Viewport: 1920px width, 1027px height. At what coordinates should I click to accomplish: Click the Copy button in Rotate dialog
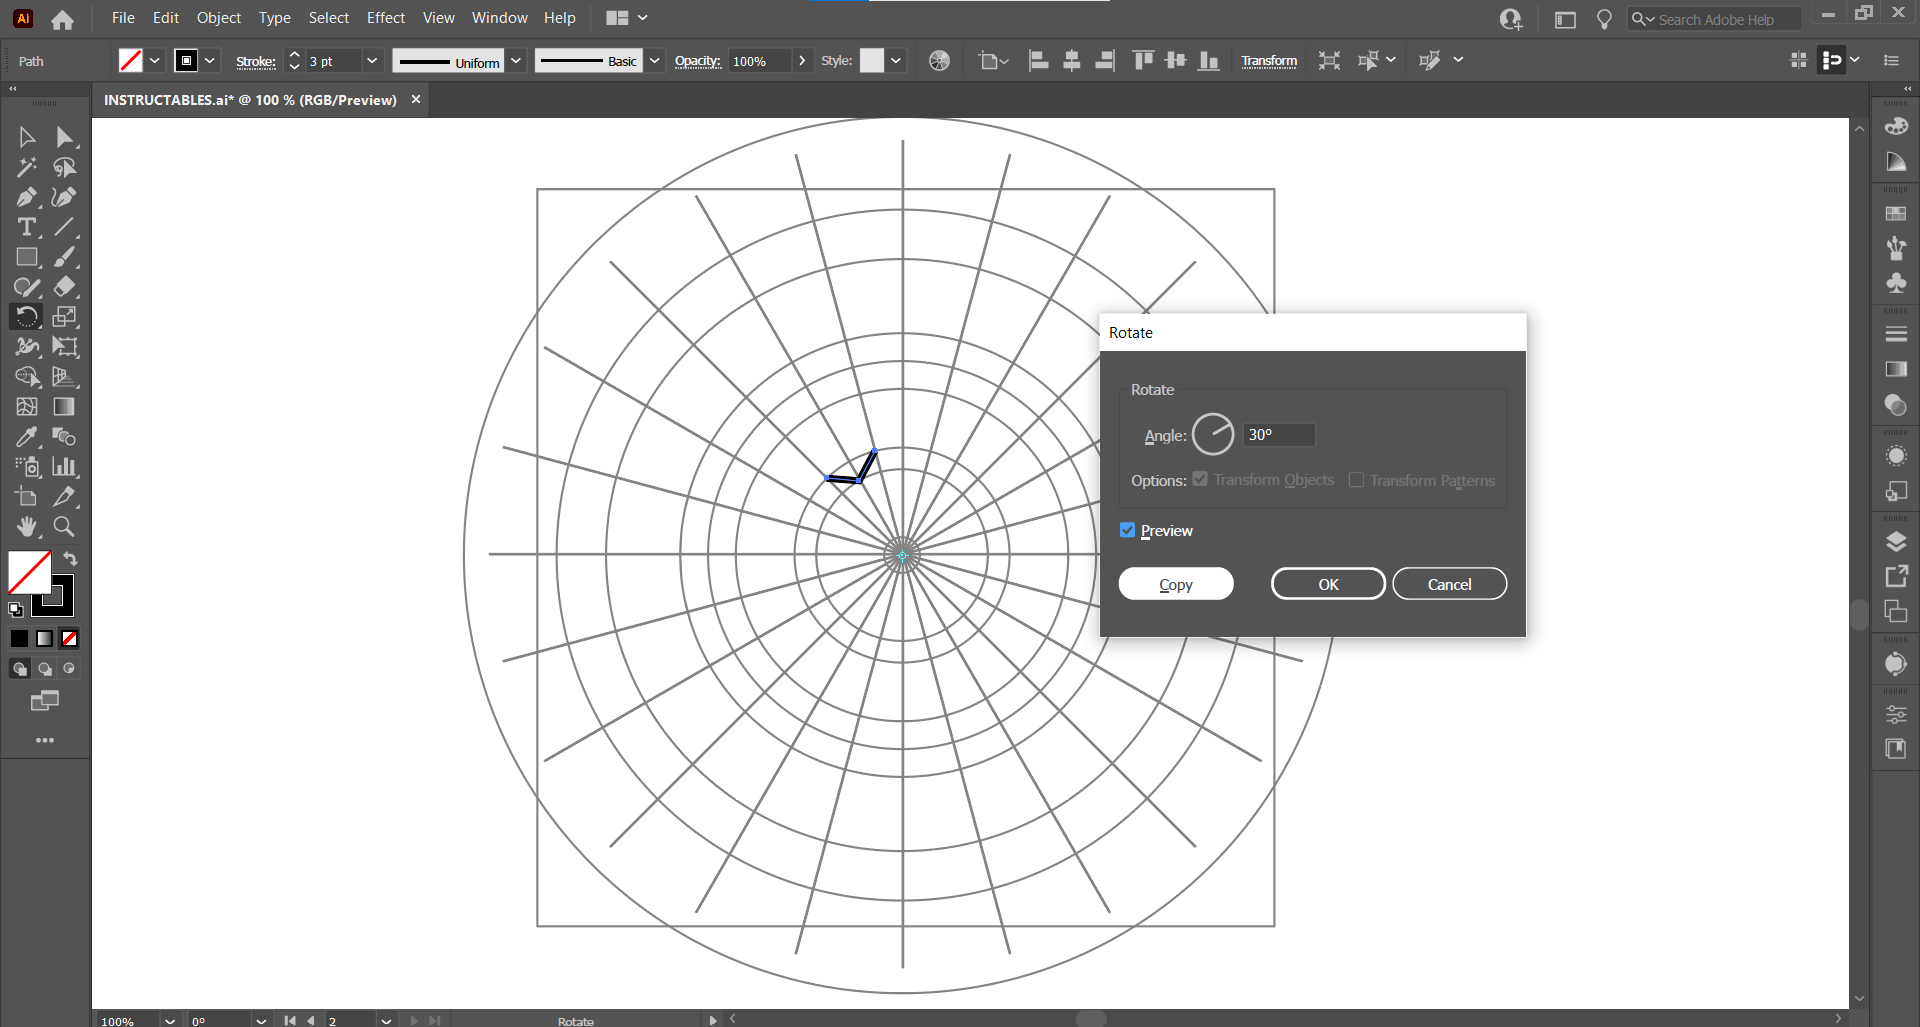(x=1175, y=585)
